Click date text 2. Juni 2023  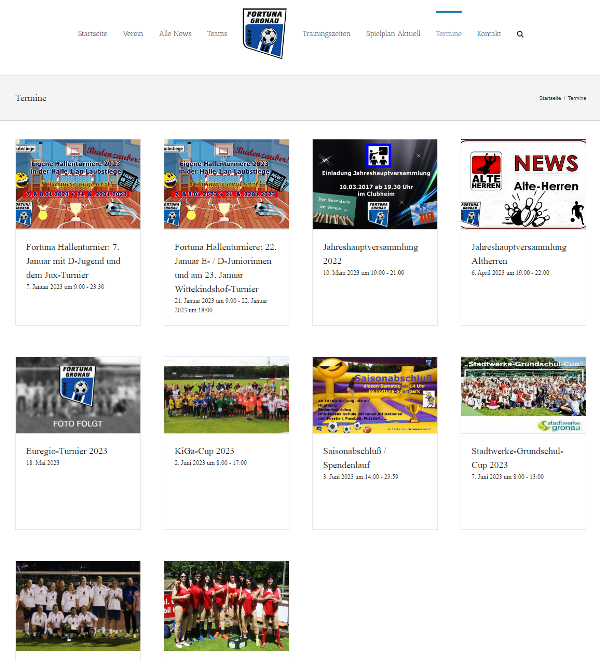coord(211,463)
